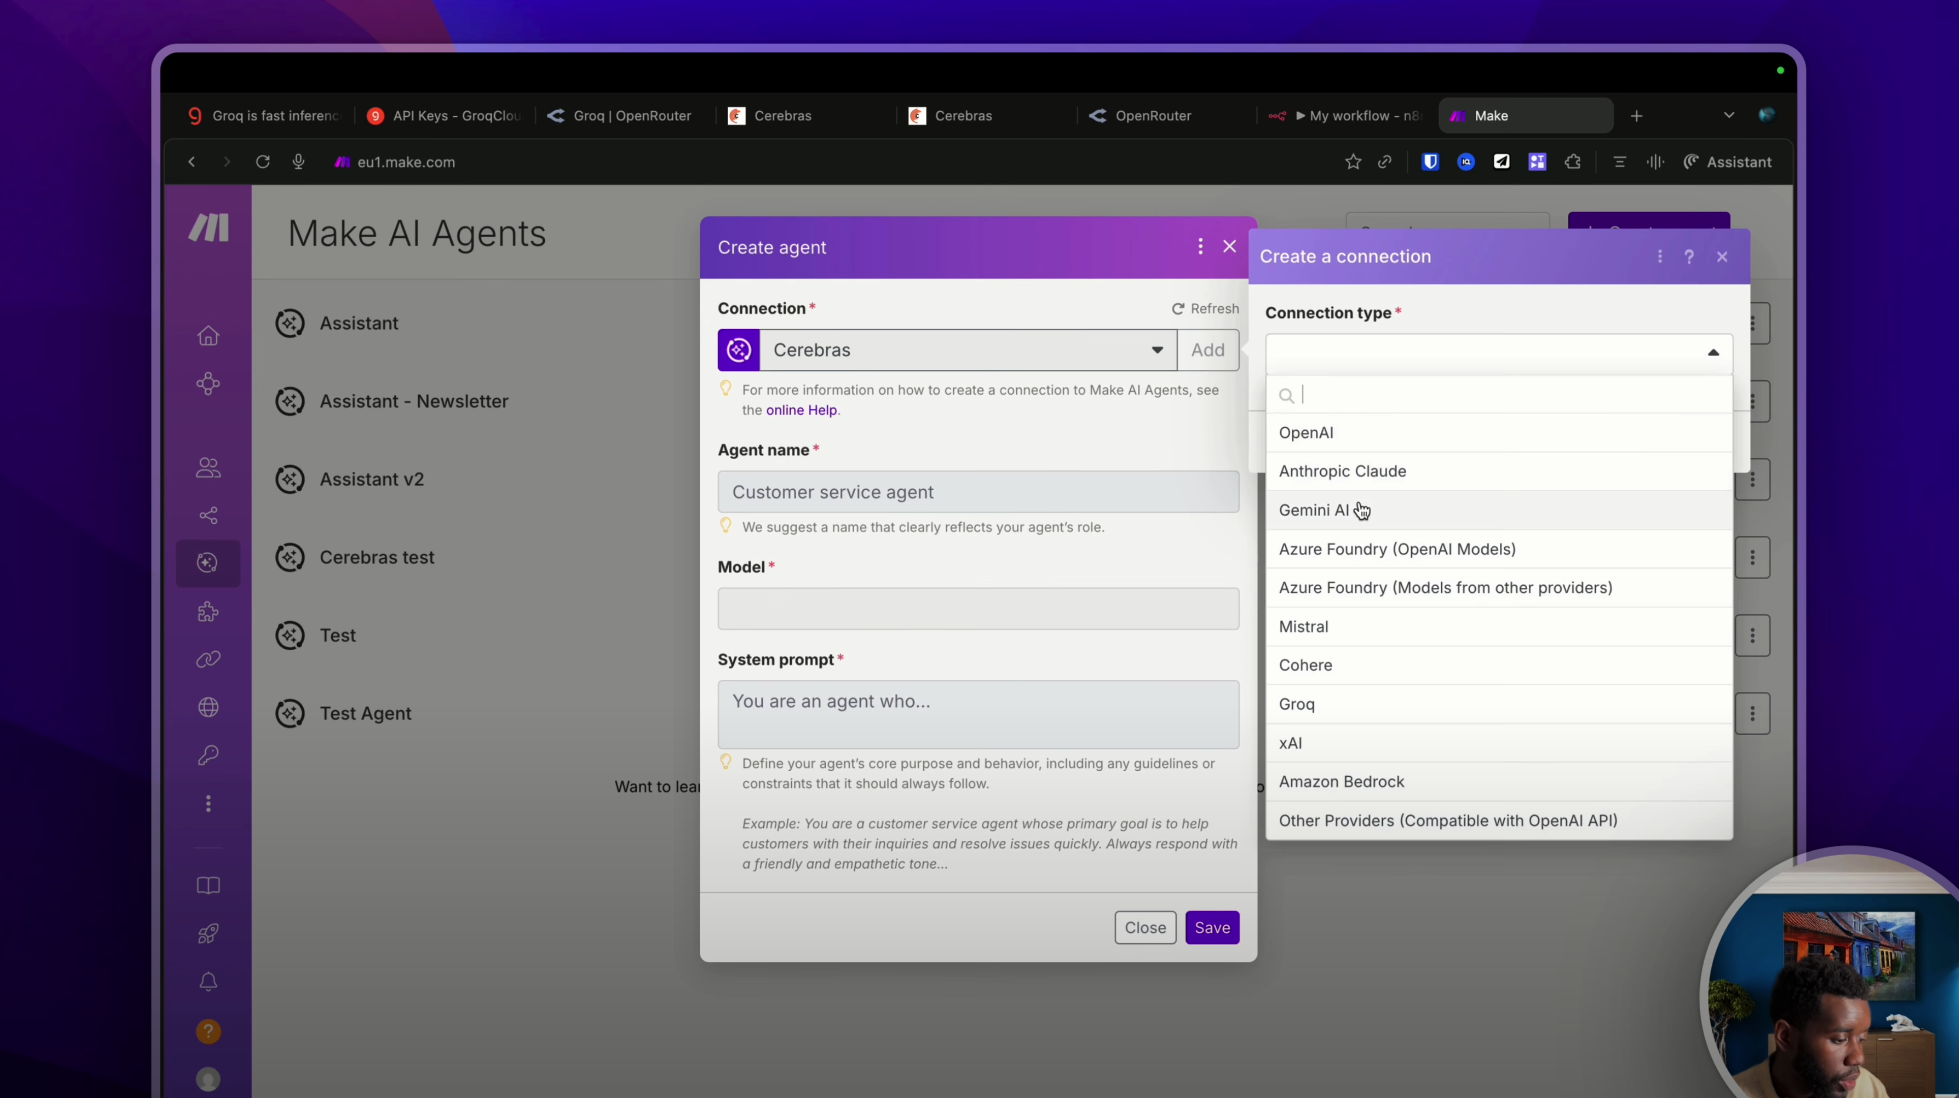This screenshot has width=1959, height=1098.
Task: Click the Make logo in sidebar
Action: click(208, 228)
